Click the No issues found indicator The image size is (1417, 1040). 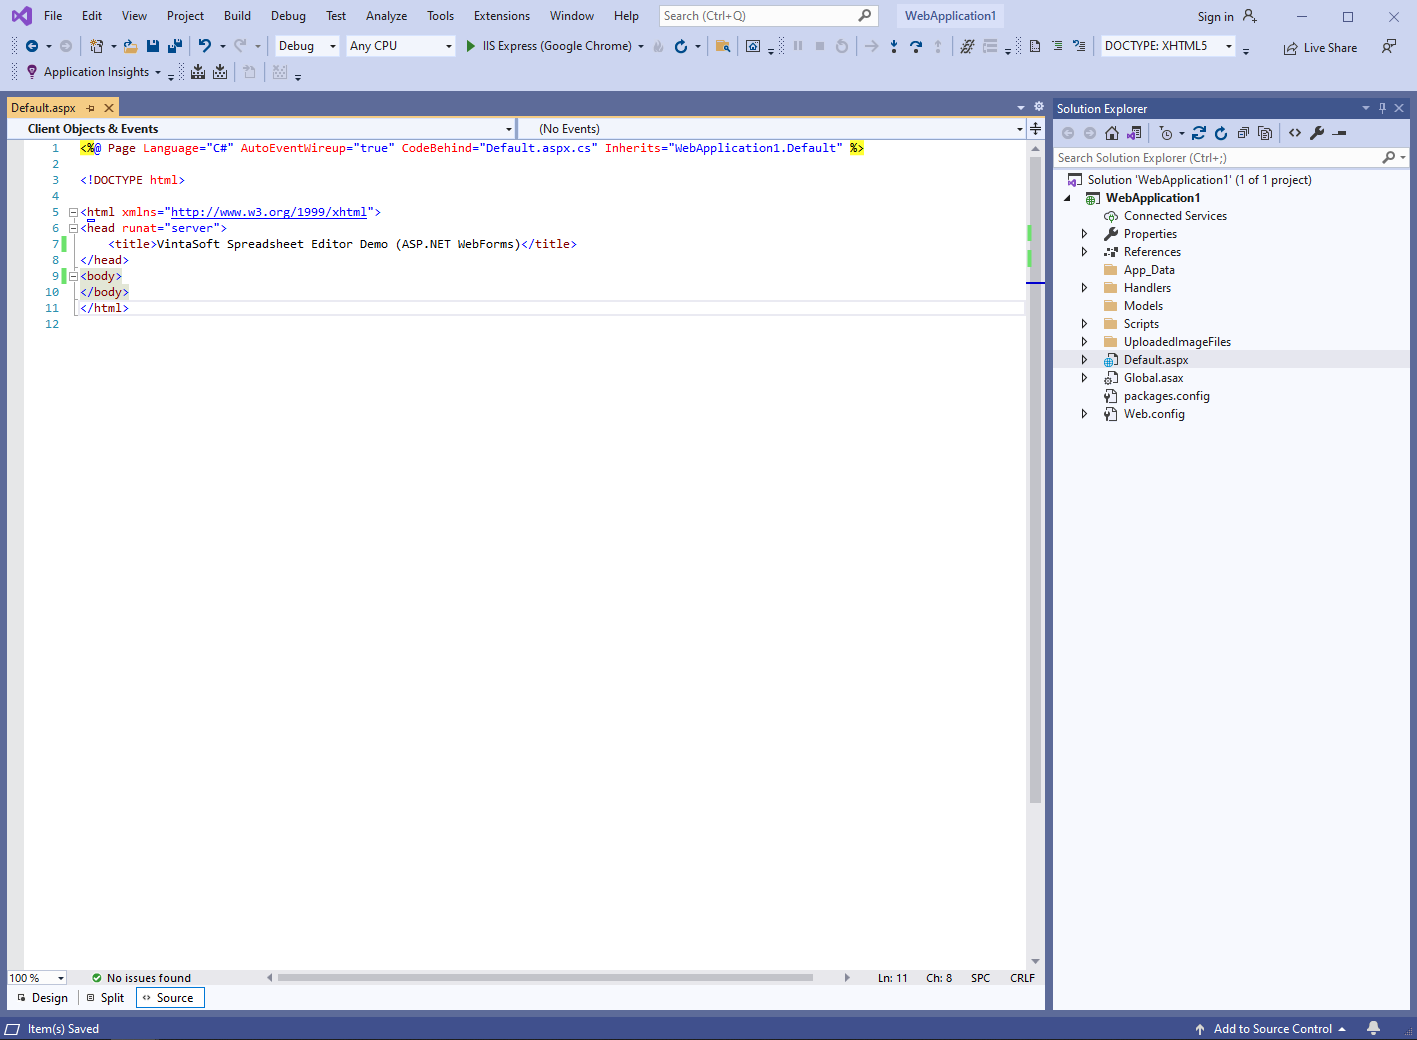coord(141,978)
